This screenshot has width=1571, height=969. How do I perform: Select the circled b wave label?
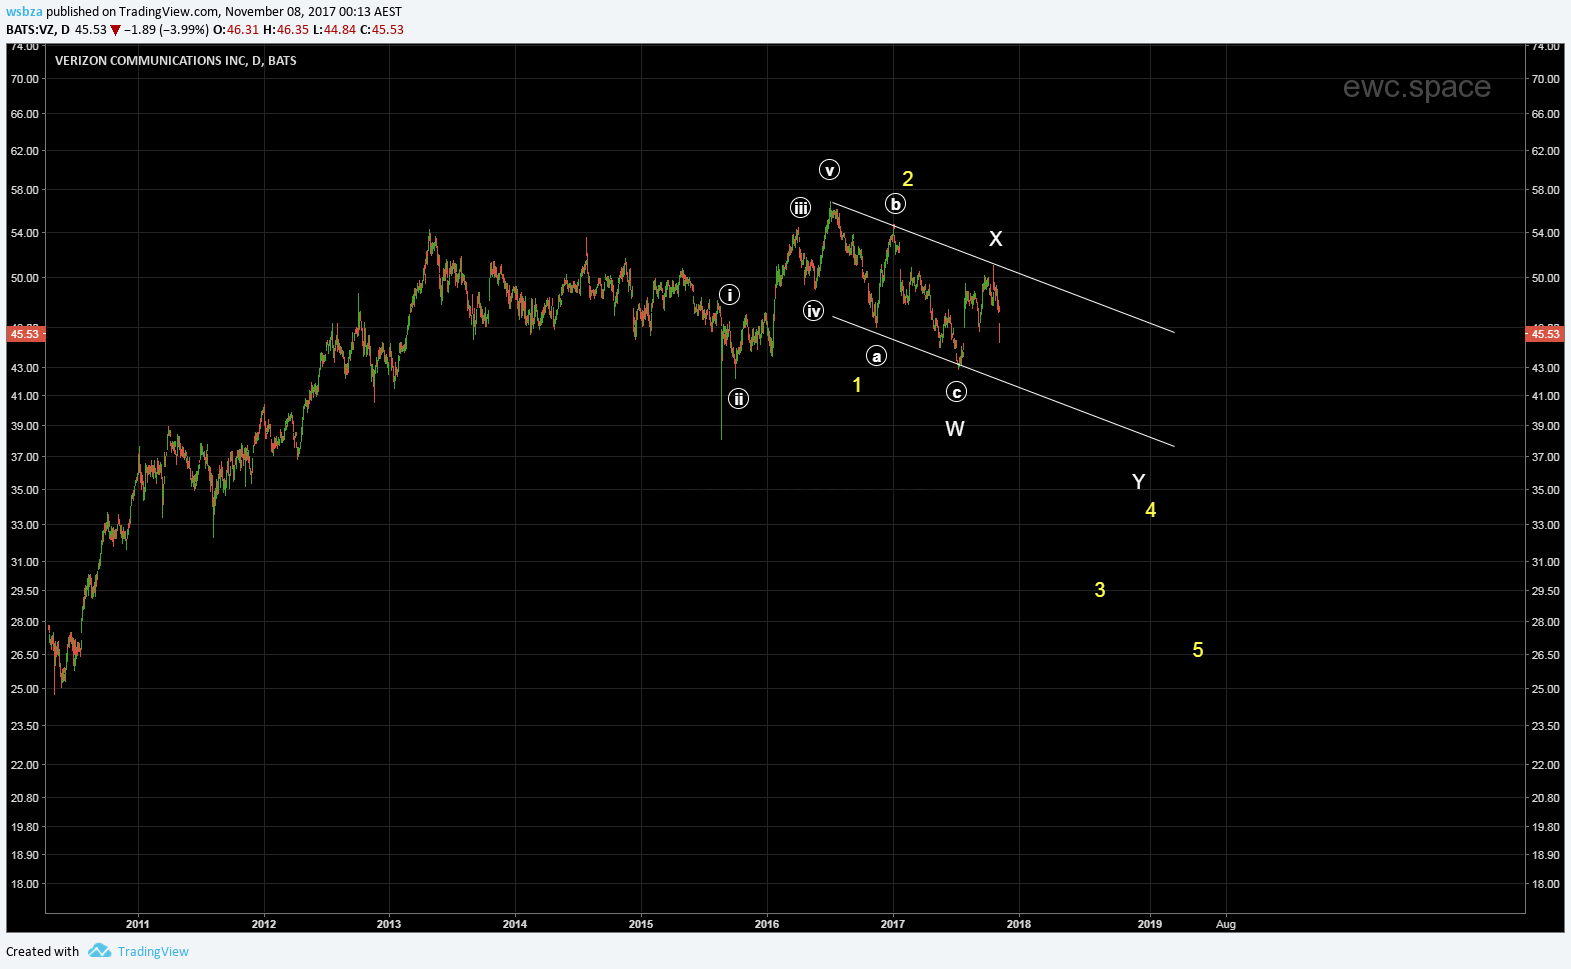895,204
